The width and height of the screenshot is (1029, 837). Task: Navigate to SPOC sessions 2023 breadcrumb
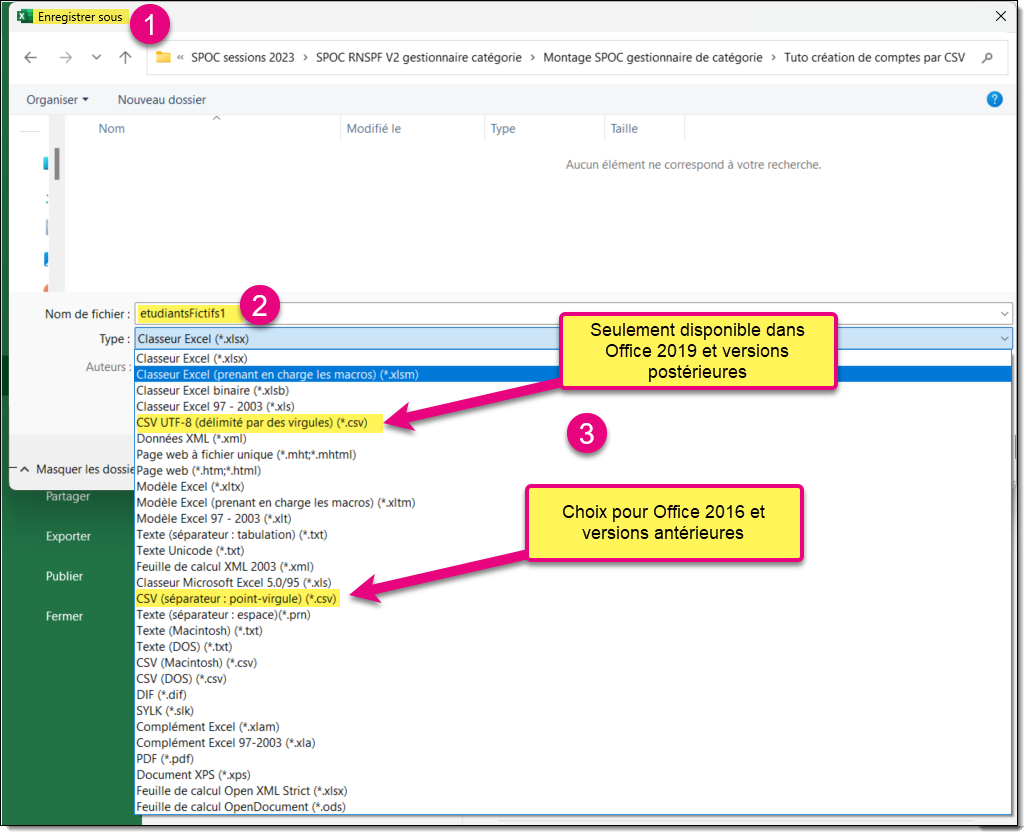coord(243,58)
